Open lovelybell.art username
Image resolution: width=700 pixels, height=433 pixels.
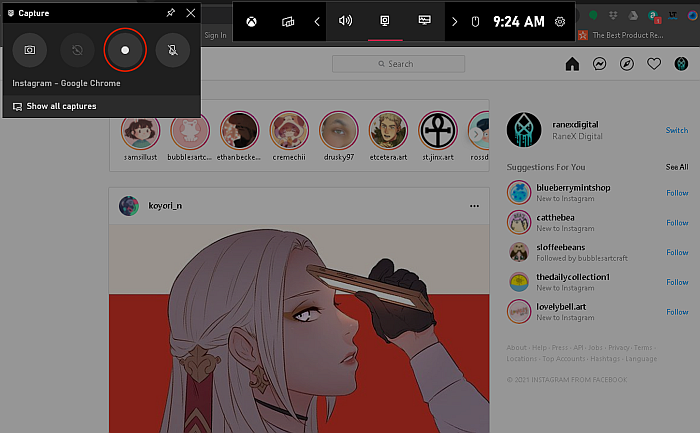tap(561, 307)
